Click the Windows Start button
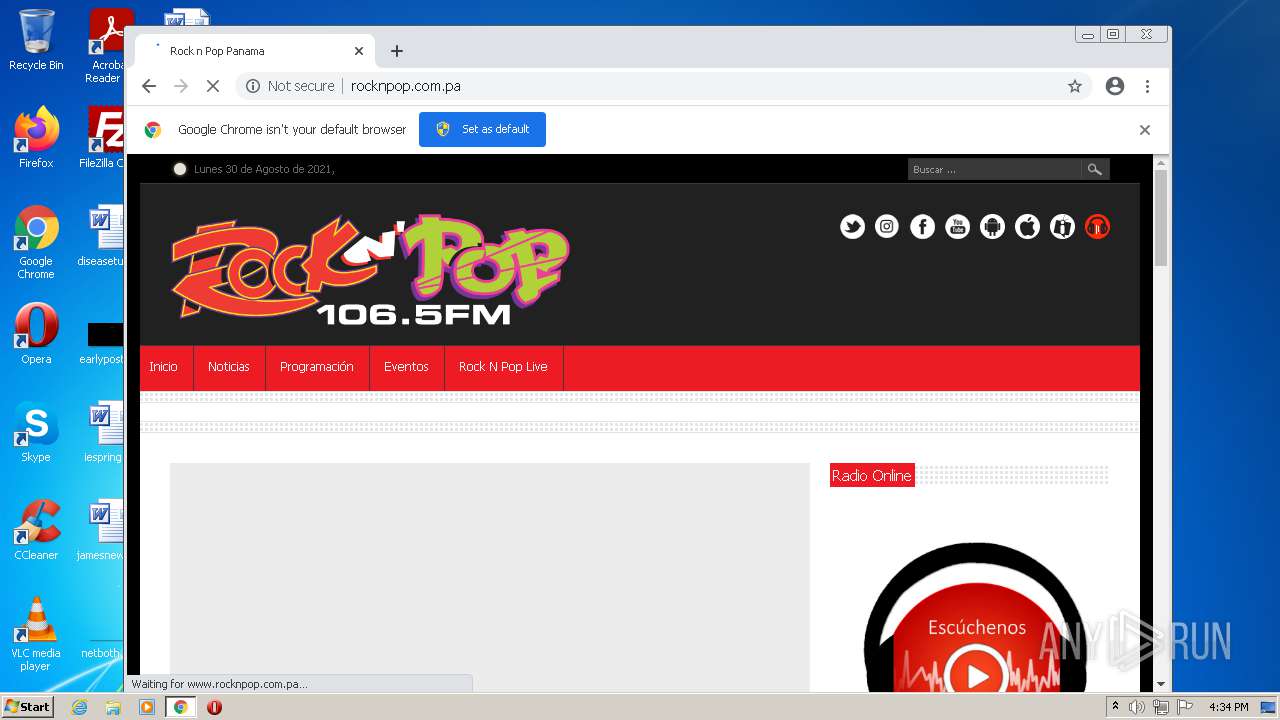The height and width of the screenshot is (720, 1280). point(28,707)
